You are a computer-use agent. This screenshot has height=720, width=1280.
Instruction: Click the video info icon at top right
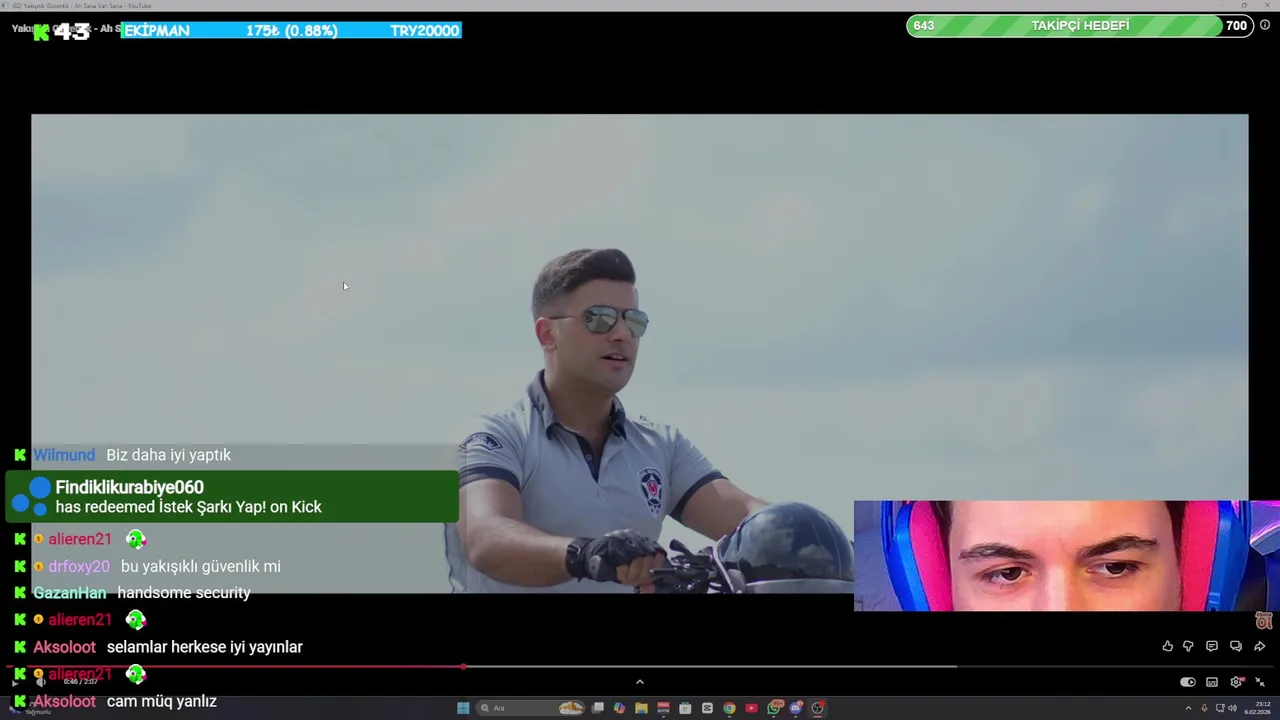pos(1265,25)
